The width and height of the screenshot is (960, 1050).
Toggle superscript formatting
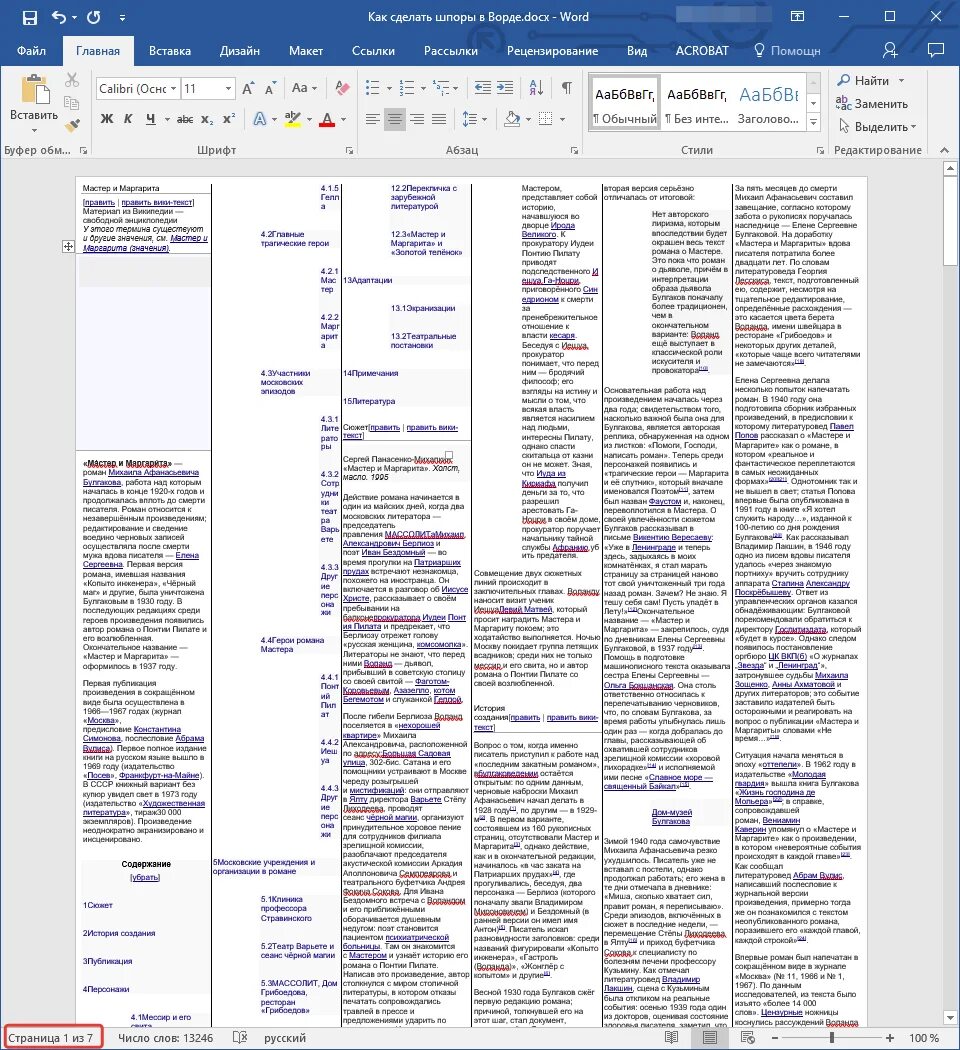click(229, 119)
